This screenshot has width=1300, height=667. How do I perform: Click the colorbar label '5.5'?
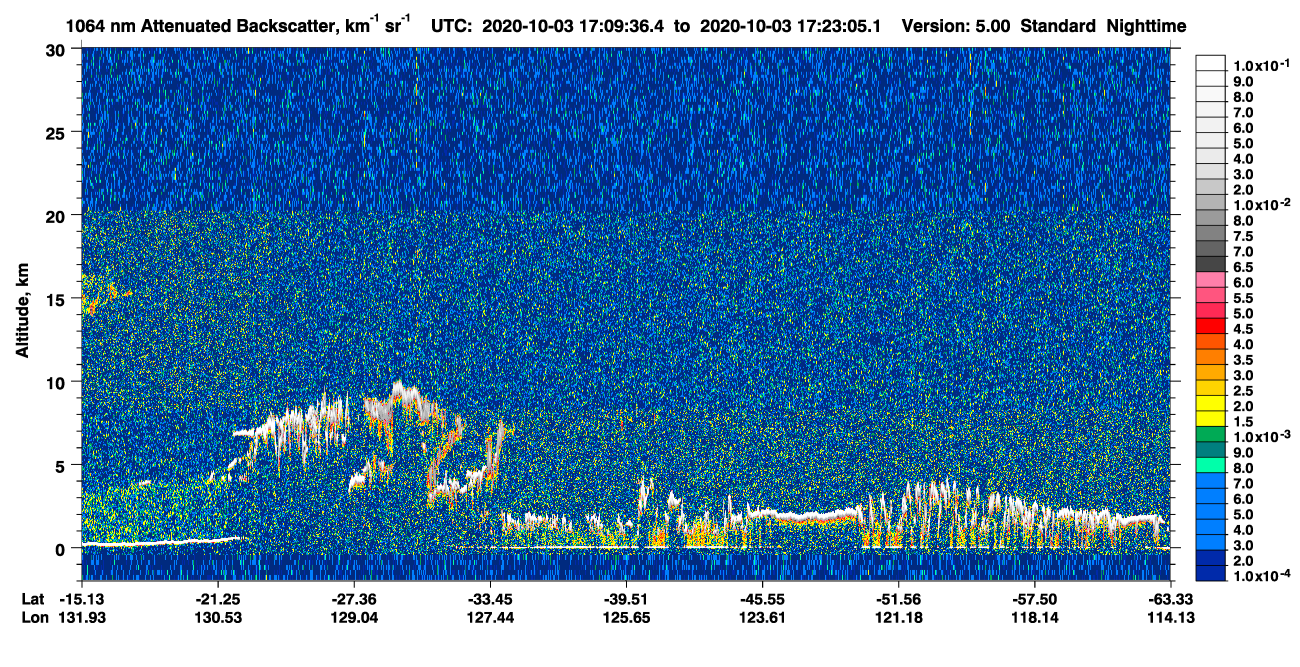[1243, 298]
